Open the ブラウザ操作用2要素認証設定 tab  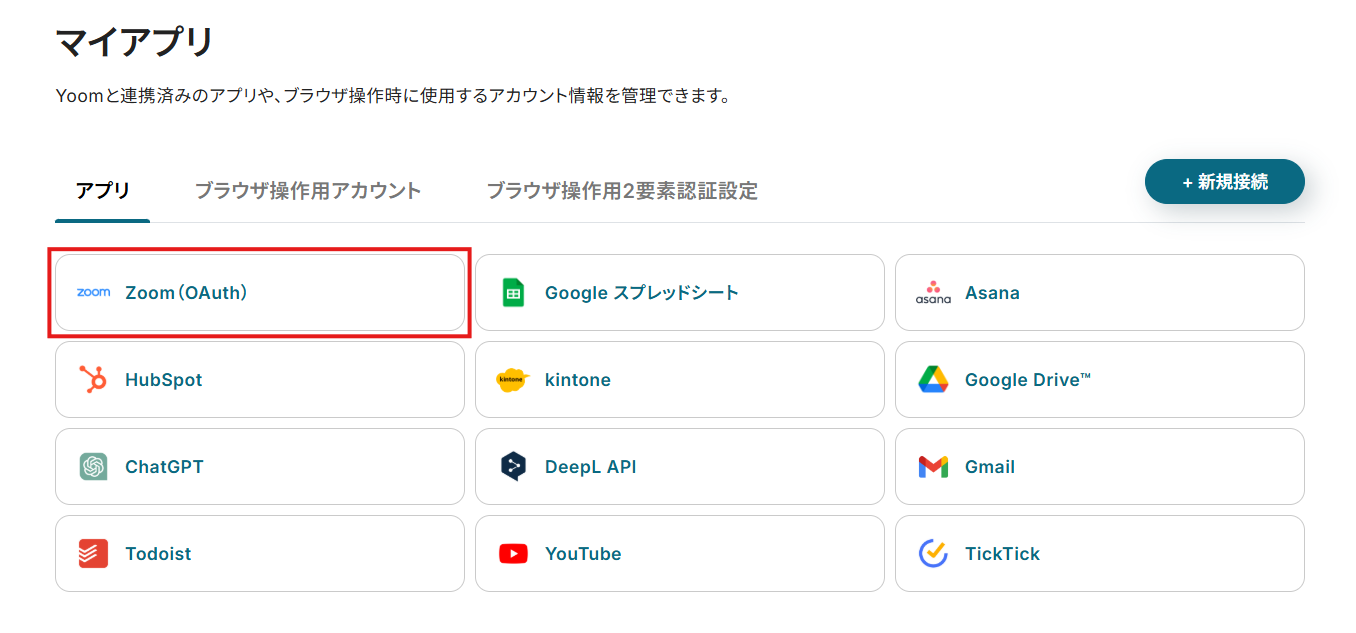click(622, 191)
